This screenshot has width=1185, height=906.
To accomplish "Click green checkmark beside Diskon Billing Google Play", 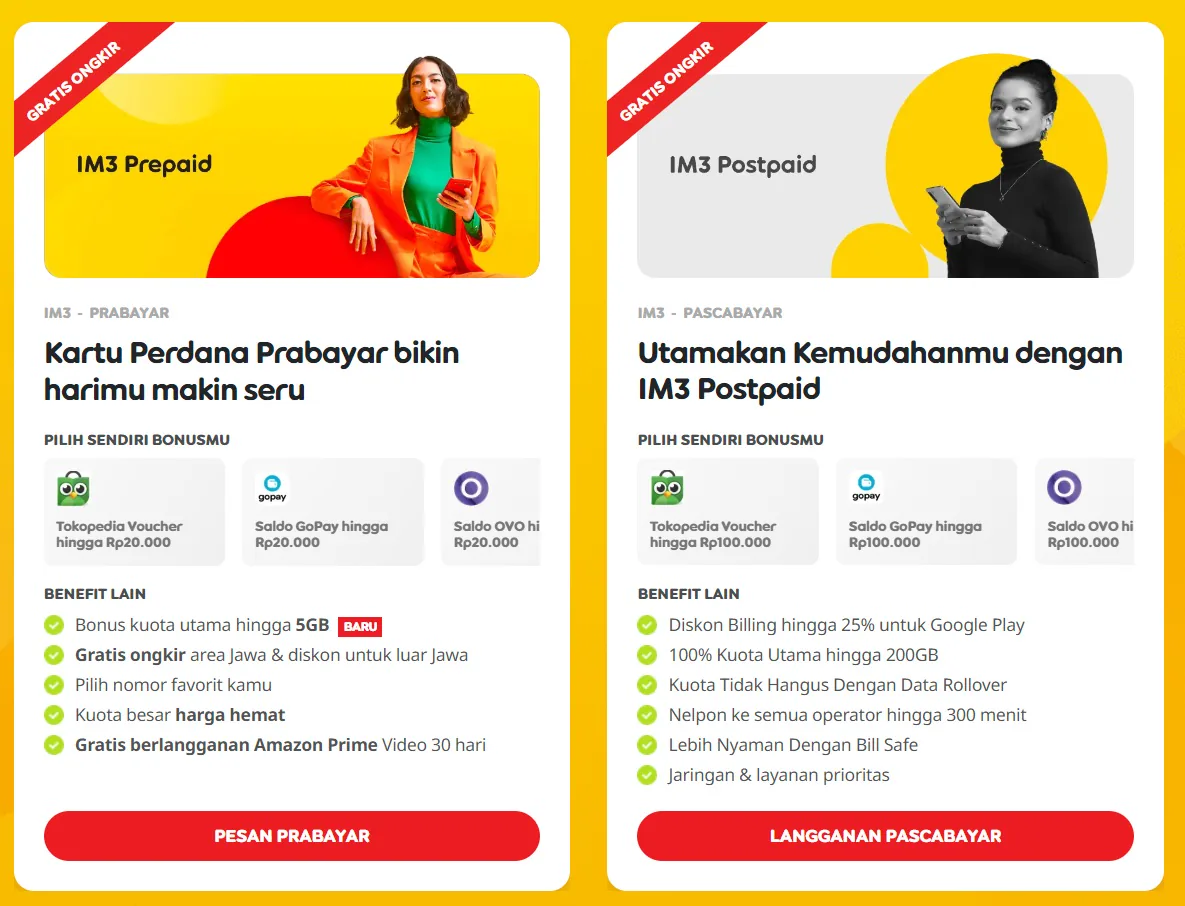I will pos(648,625).
